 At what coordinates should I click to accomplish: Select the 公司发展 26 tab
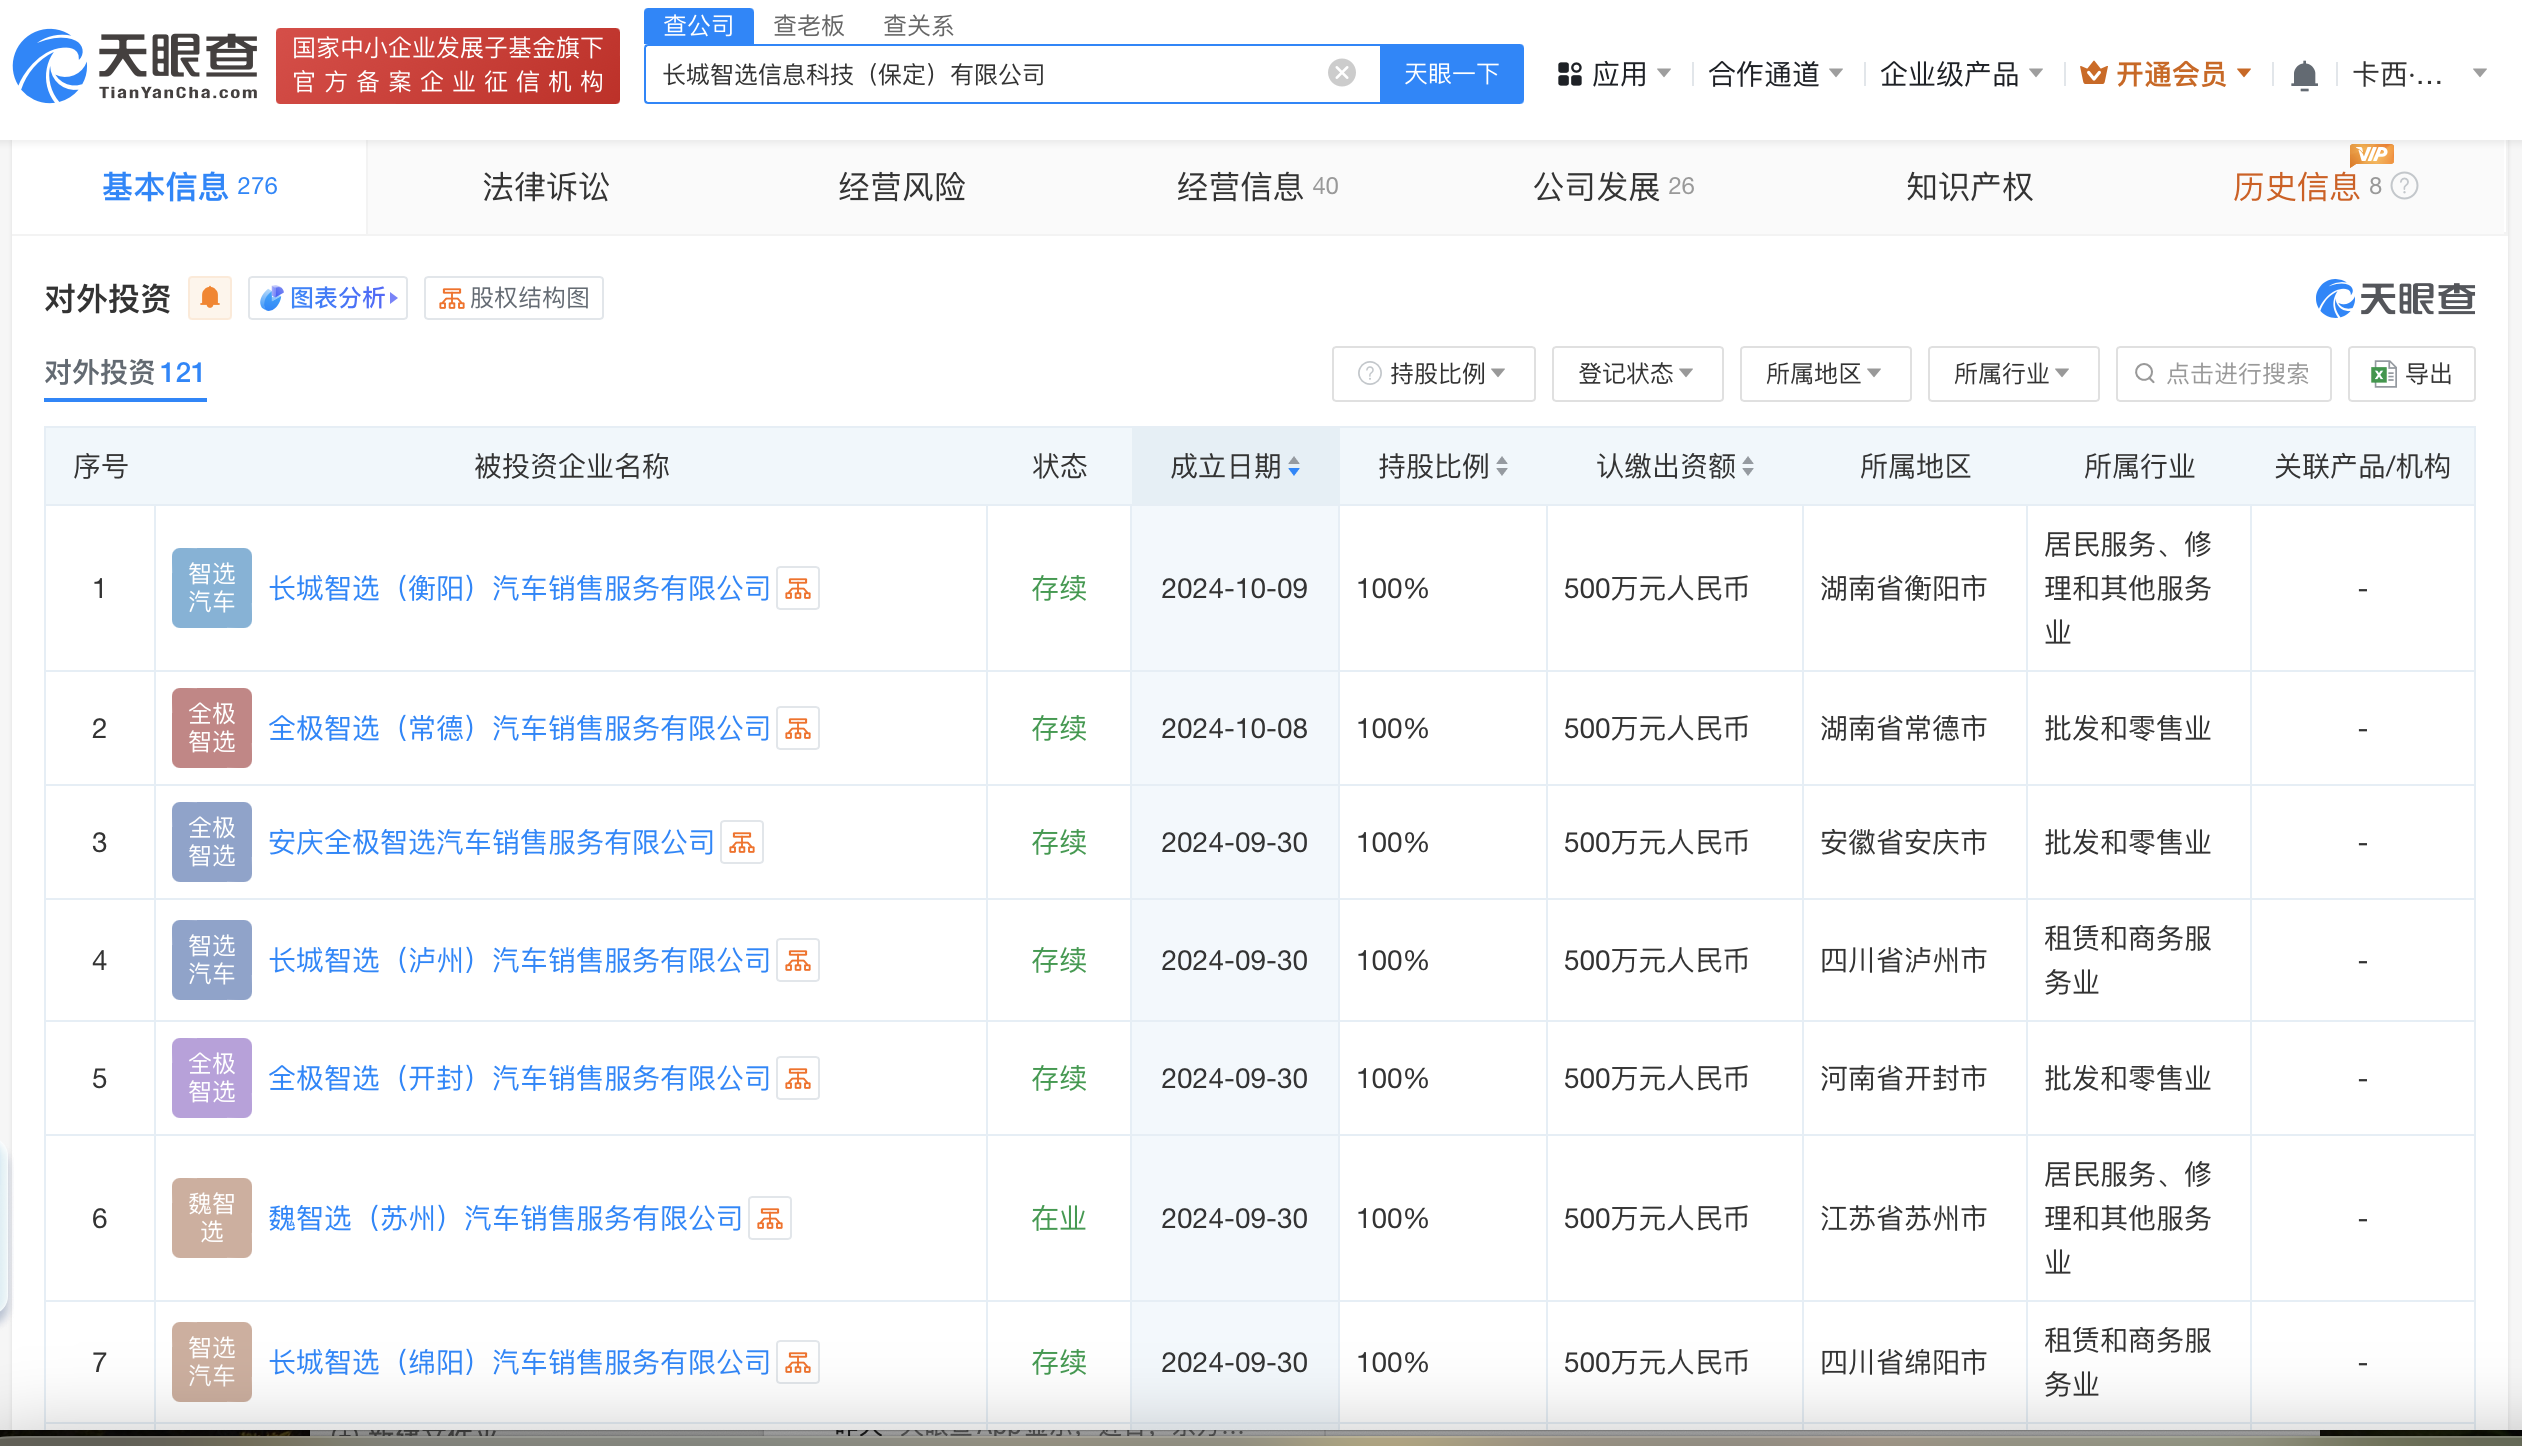[1613, 187]
